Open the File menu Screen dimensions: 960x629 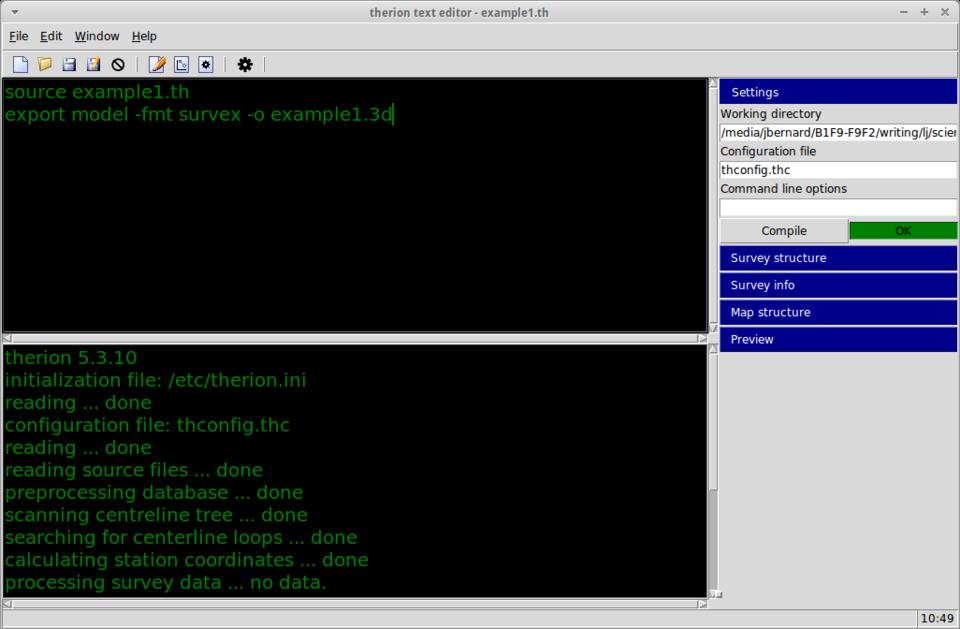18,36
